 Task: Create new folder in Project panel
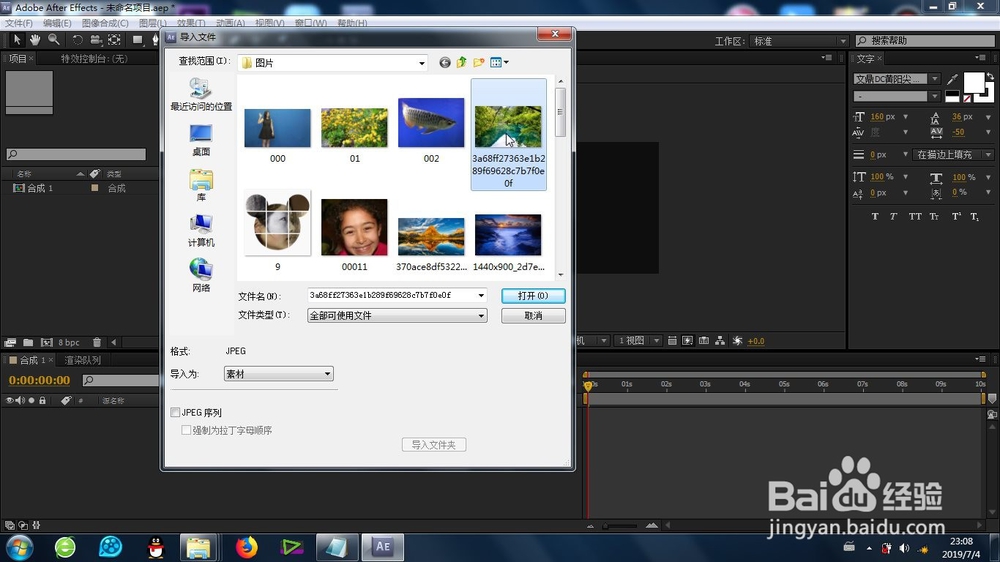28,343
